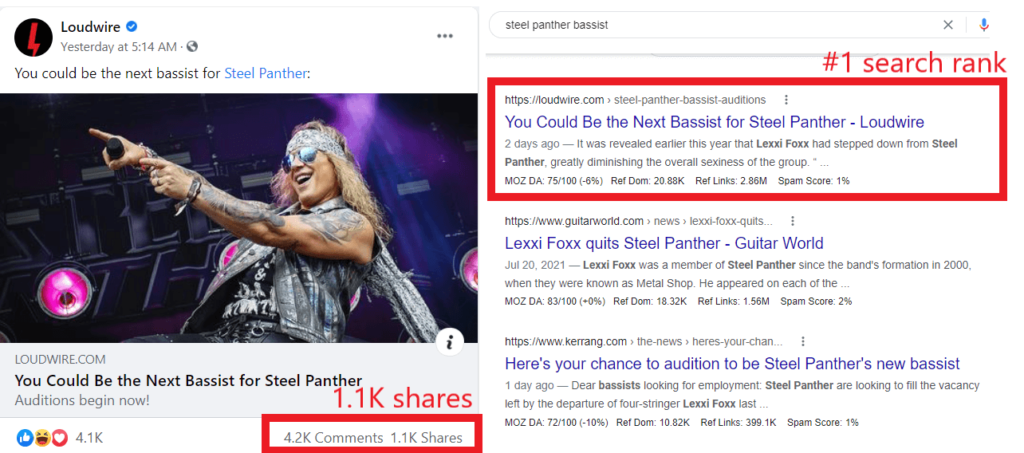The width and height of the screenshot is (1024, 453).
Task: Click the public audience globe icon
Action: 193,46
